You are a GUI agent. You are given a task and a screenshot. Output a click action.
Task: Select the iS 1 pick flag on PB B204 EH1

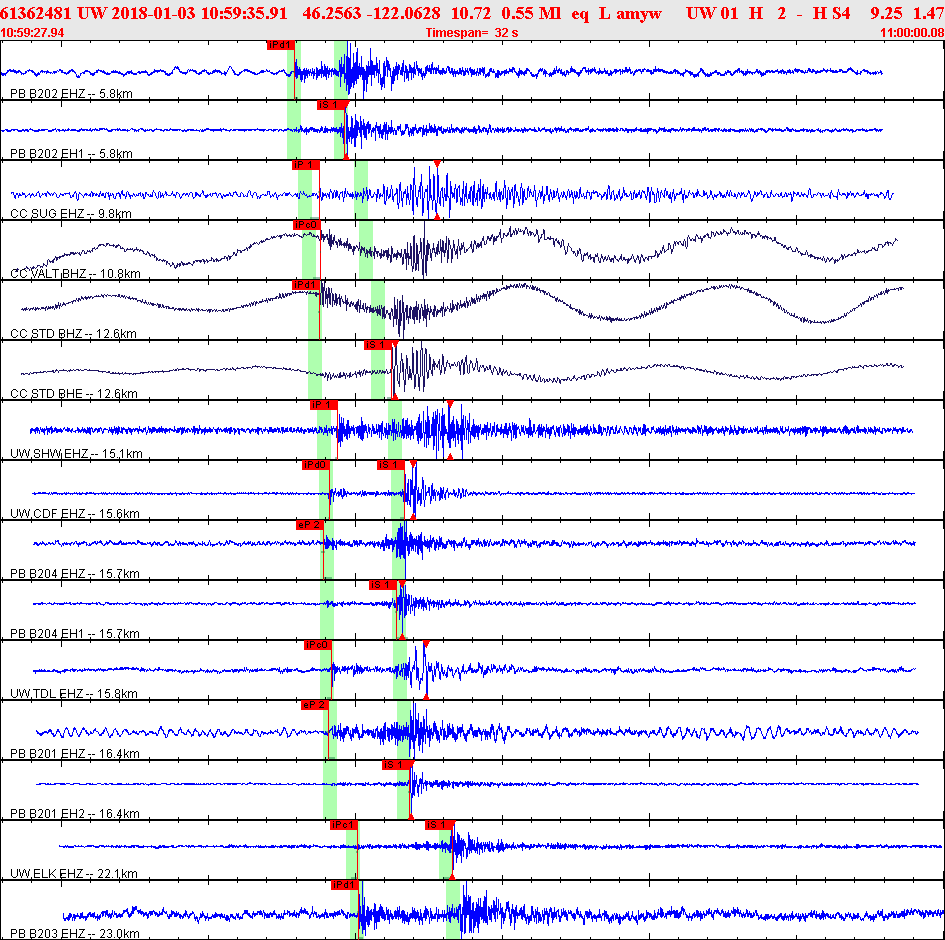click(383, 584)
